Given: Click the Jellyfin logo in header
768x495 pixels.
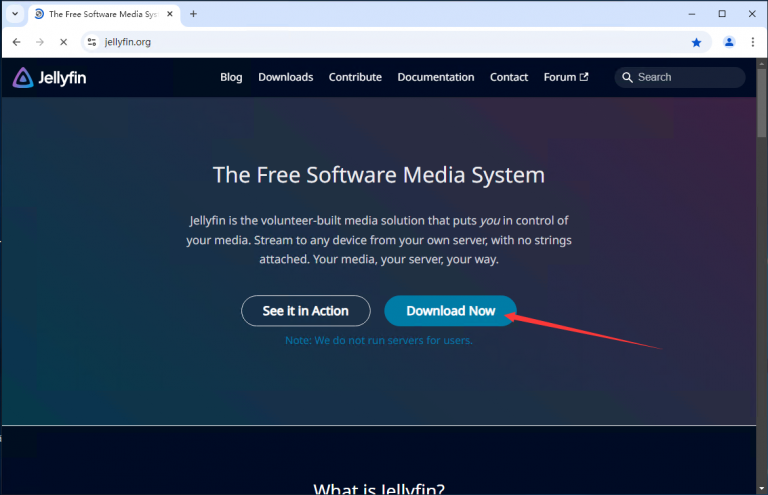Looking at the screenshot, I should click(x=49, y=78).
